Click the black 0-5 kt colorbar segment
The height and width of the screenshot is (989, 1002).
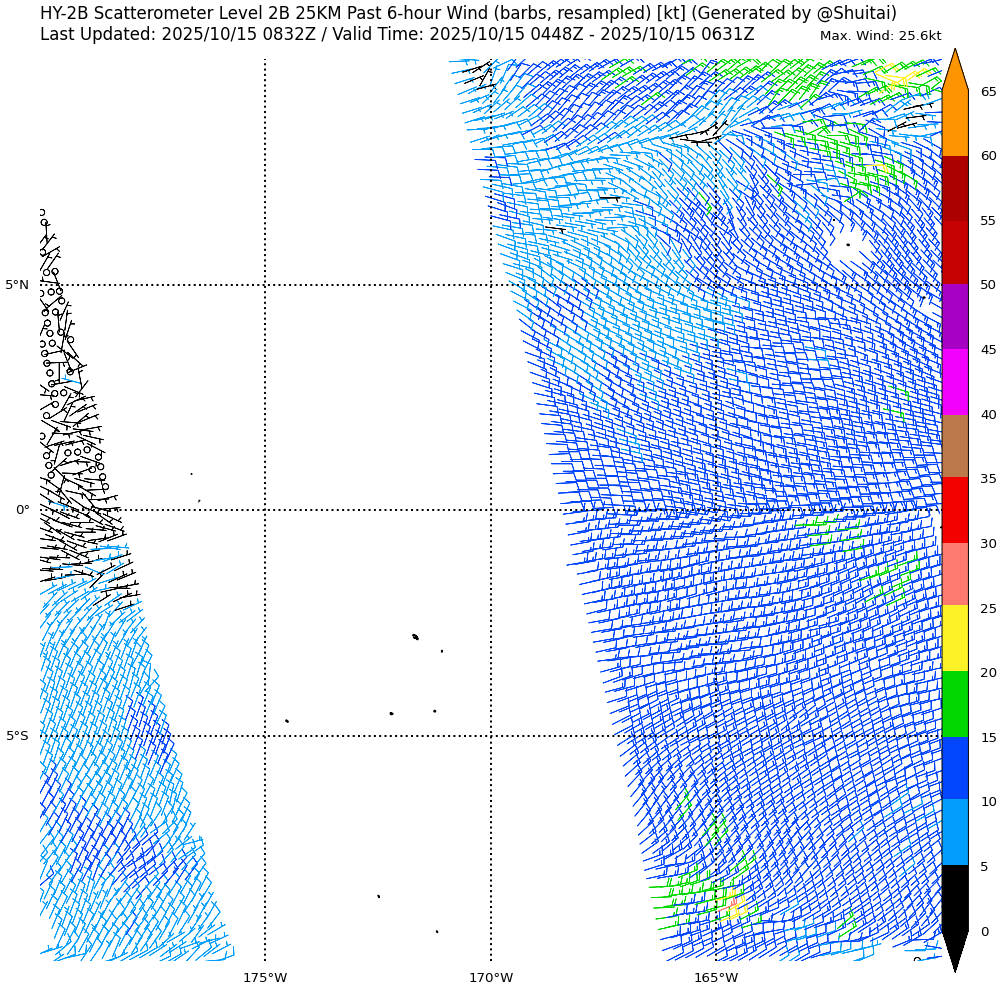[955, 898]
